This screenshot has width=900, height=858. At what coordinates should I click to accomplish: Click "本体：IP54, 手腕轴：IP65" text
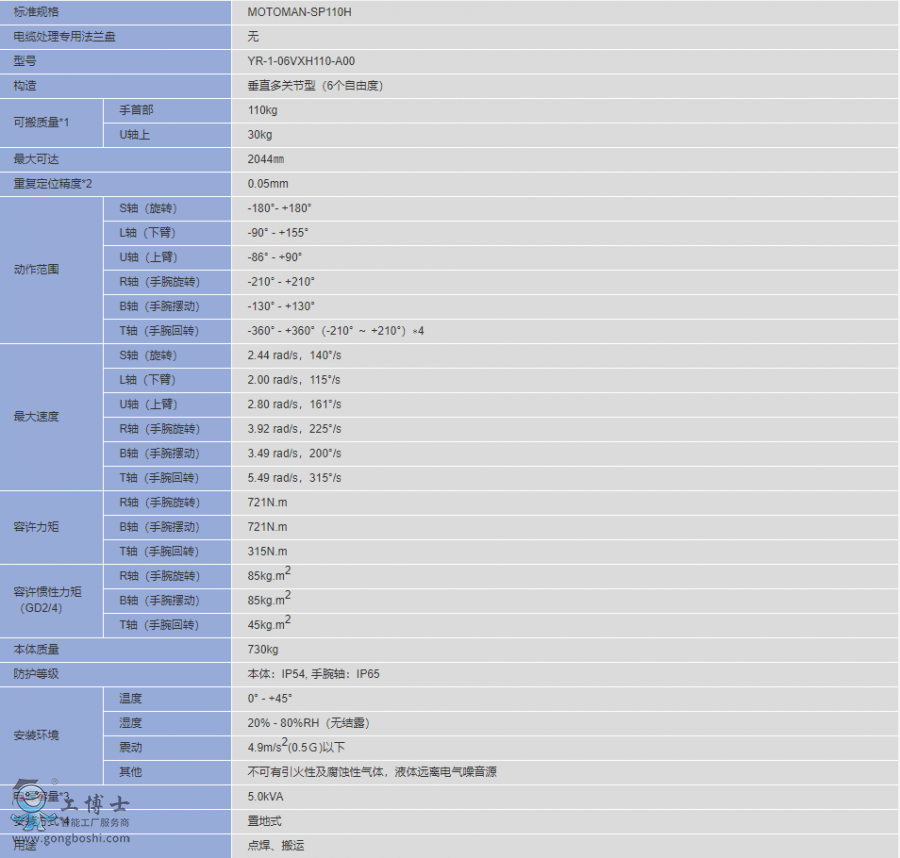point(313,674)
